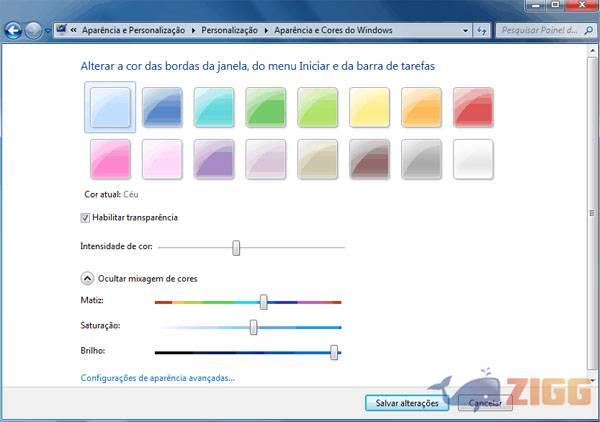600x422 pixels.
Task: Go to Personalização breadcrumb
Action: click(x=229, y=30)
